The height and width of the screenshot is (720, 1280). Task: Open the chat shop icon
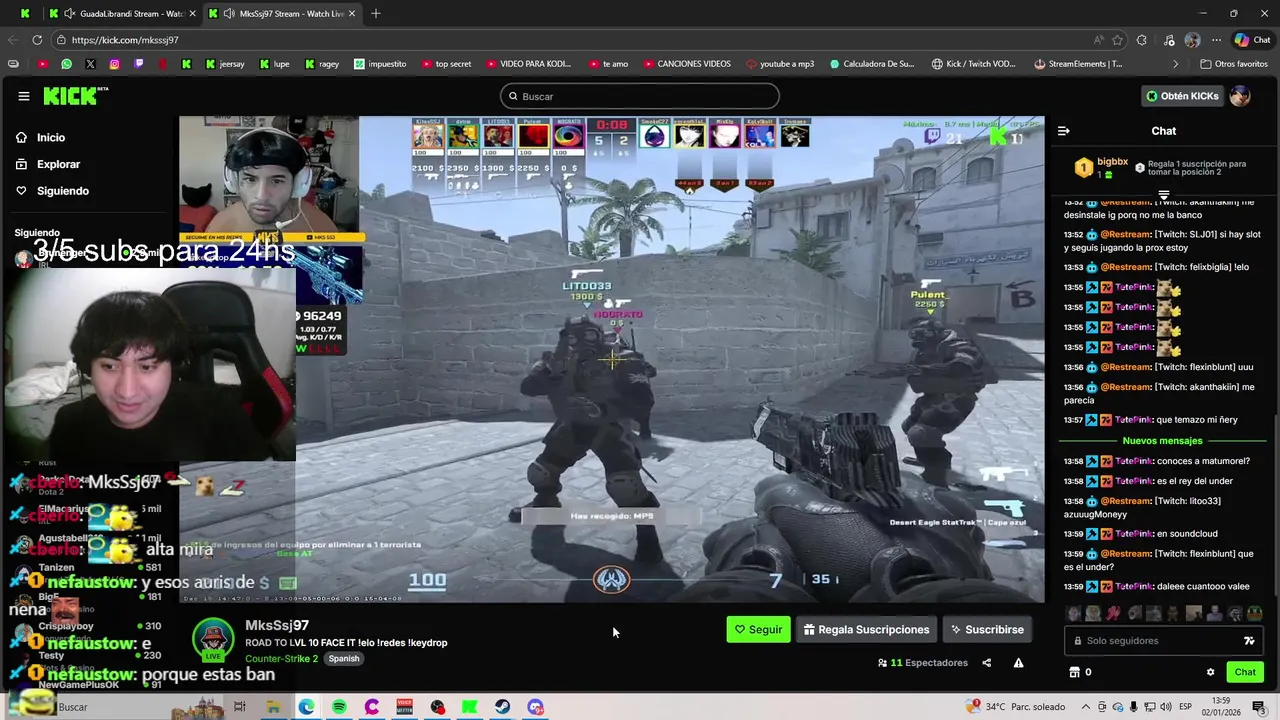[1074, 672]
